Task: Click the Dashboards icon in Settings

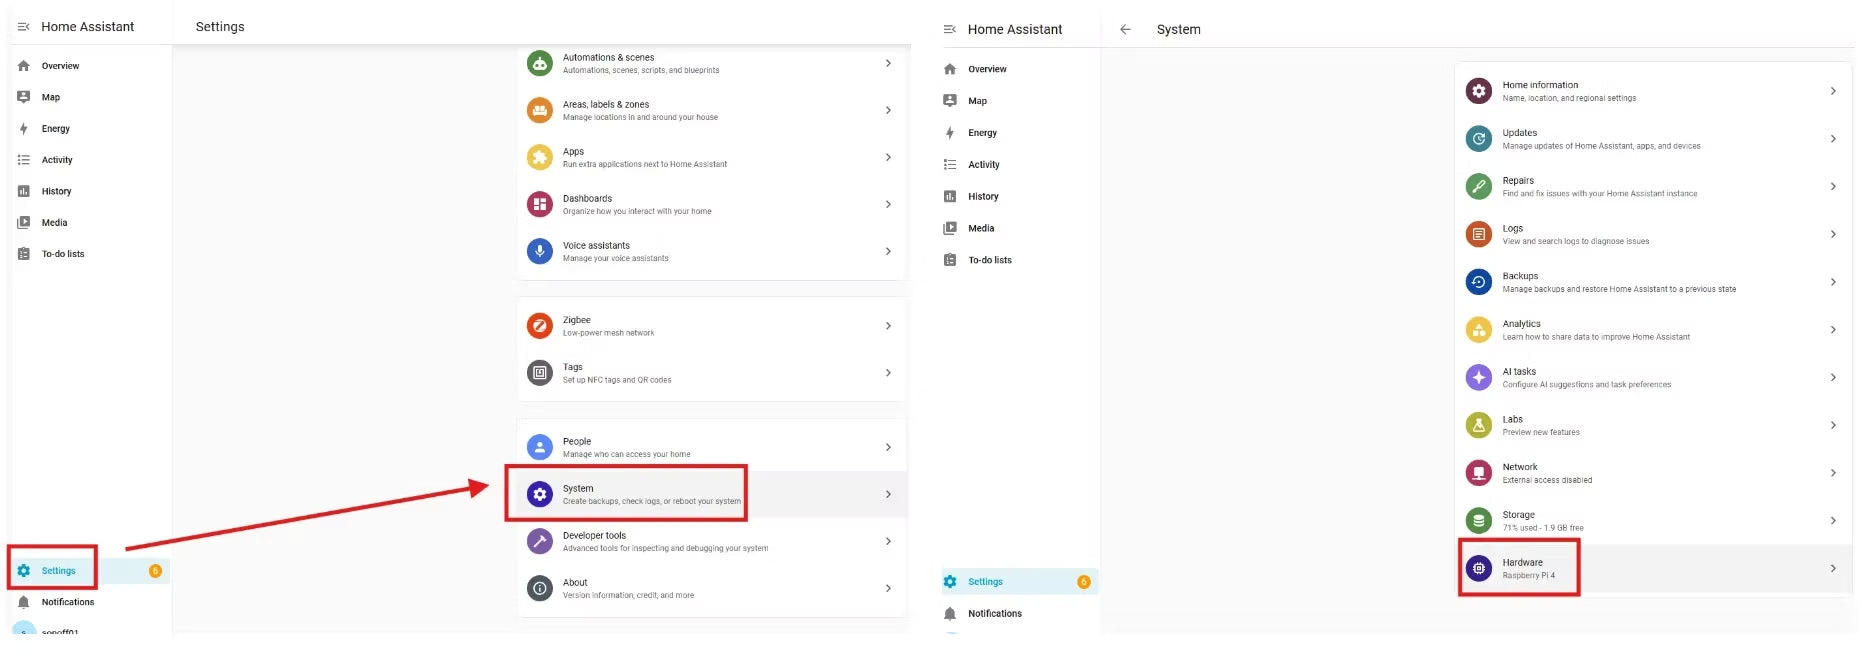Action: click(540, 204)
